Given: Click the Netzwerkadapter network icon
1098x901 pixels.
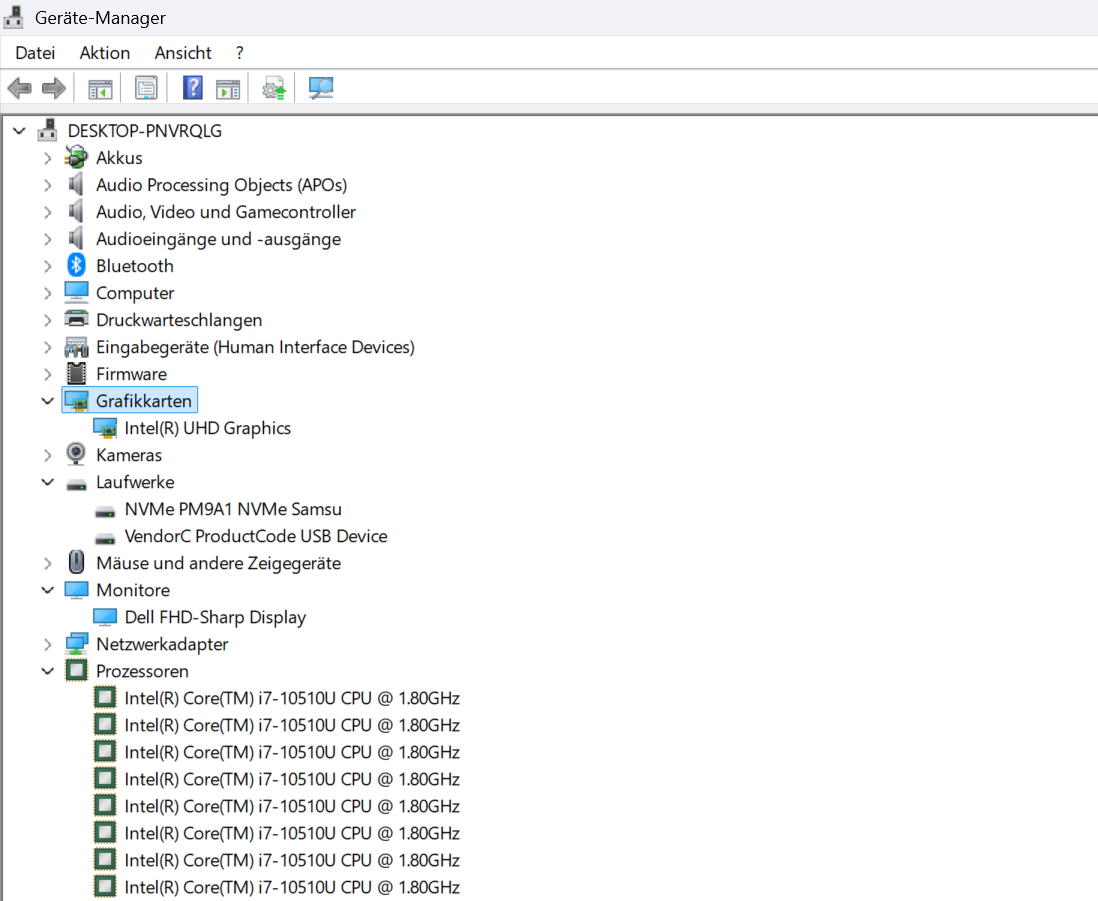Looking at the screenshot, I should pos(76,643).
